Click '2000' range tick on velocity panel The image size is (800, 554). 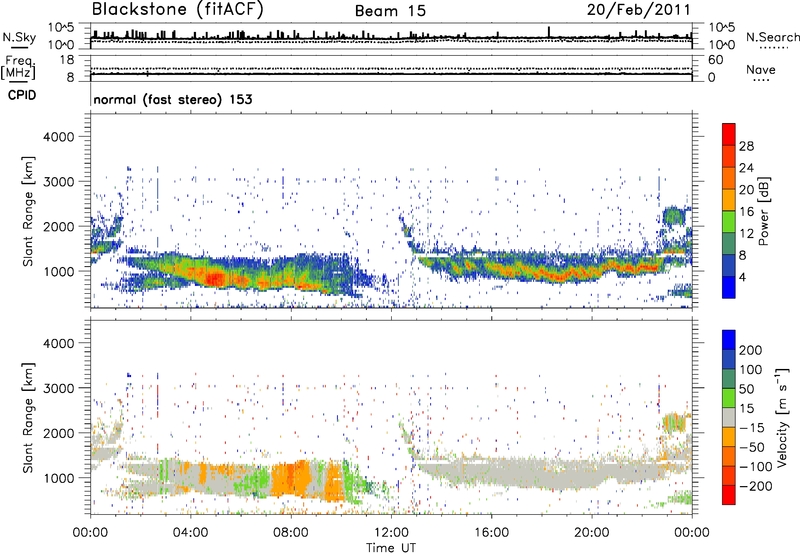click(58, 433)
